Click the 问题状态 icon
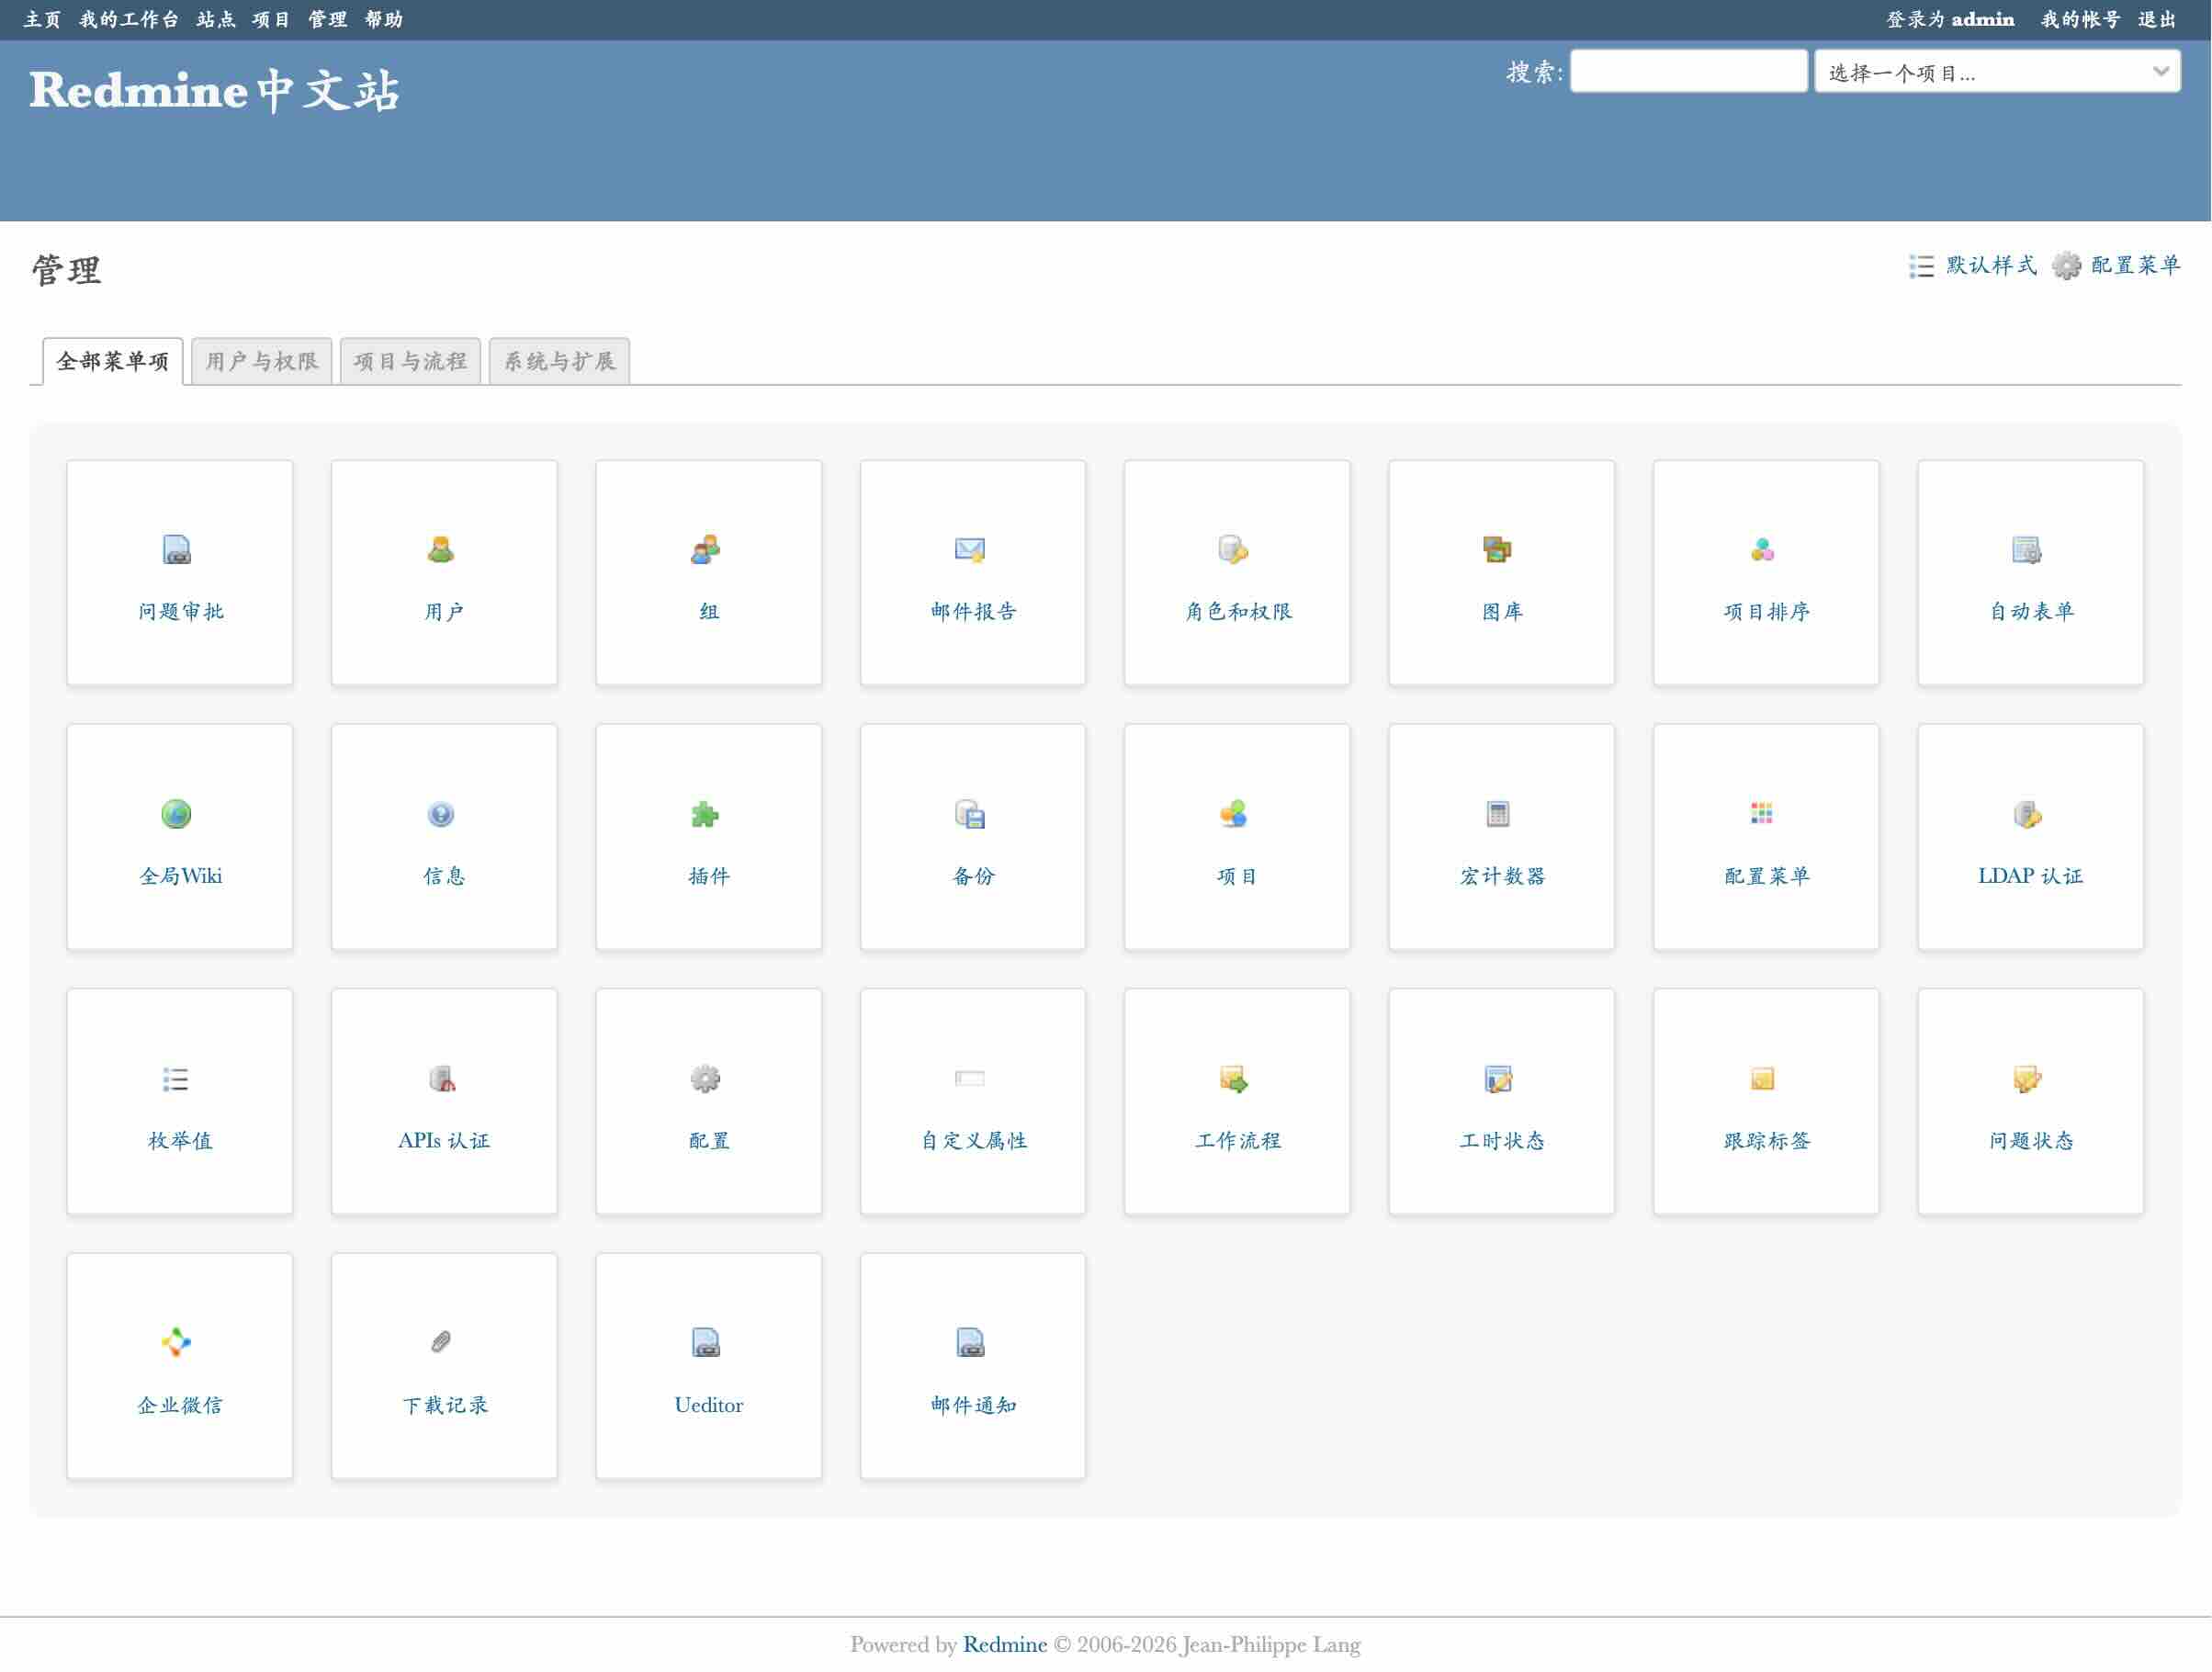 point(2027,1079)
